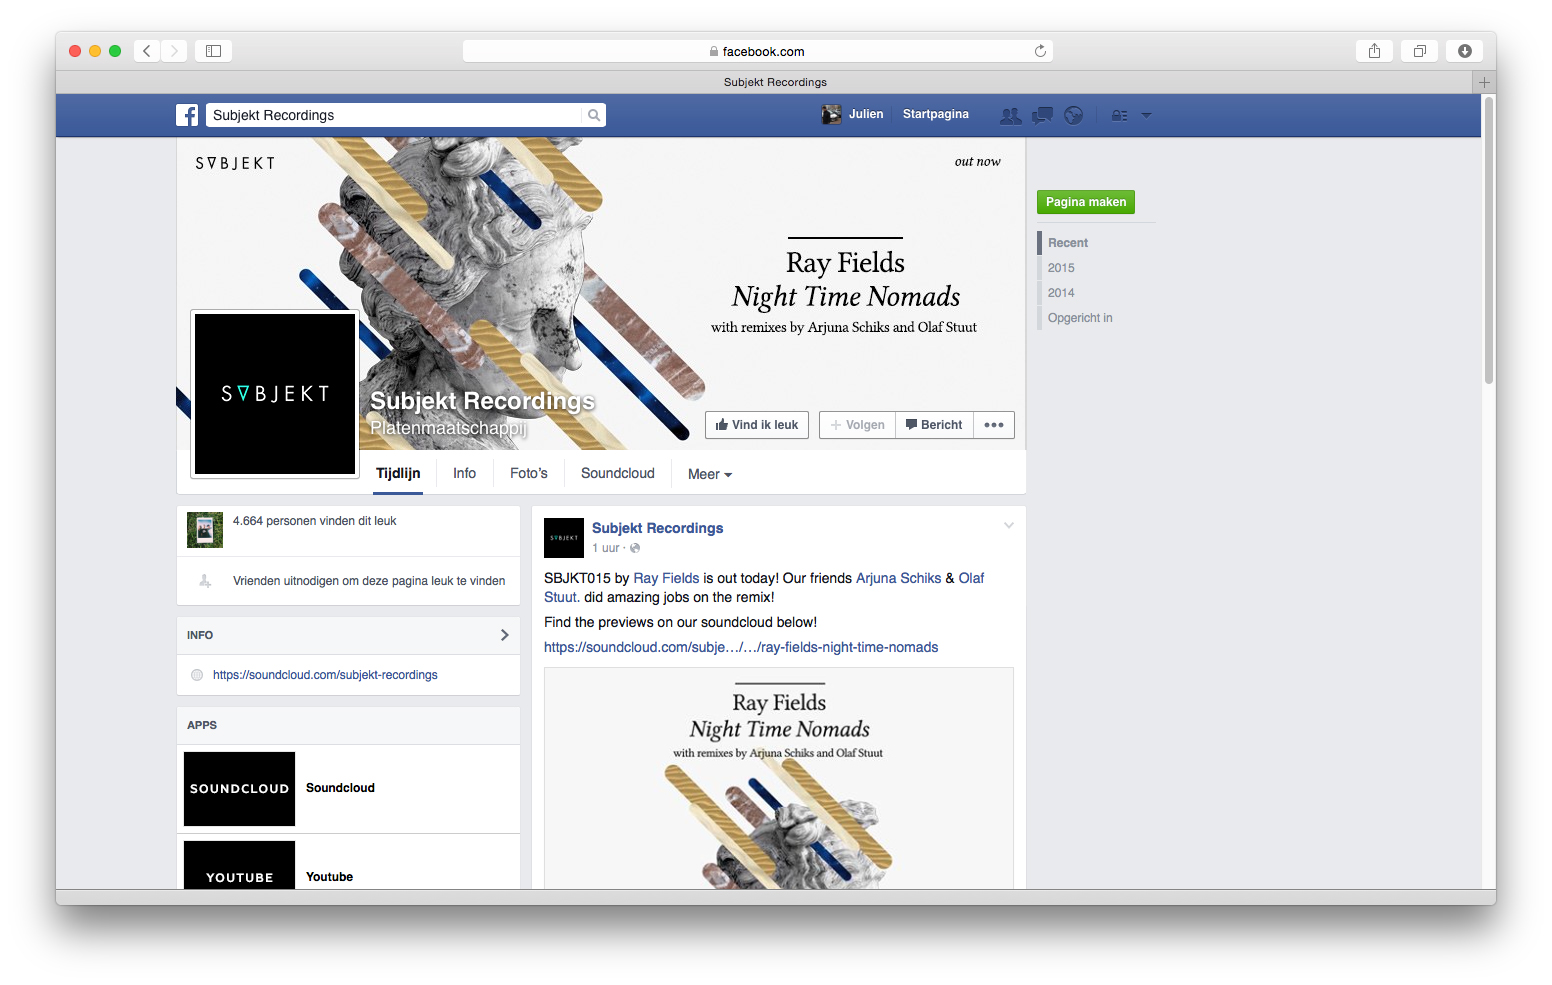Click the Youtube app name label
The width and height of the screenshot is (1552, 985).
coord(329,877)
